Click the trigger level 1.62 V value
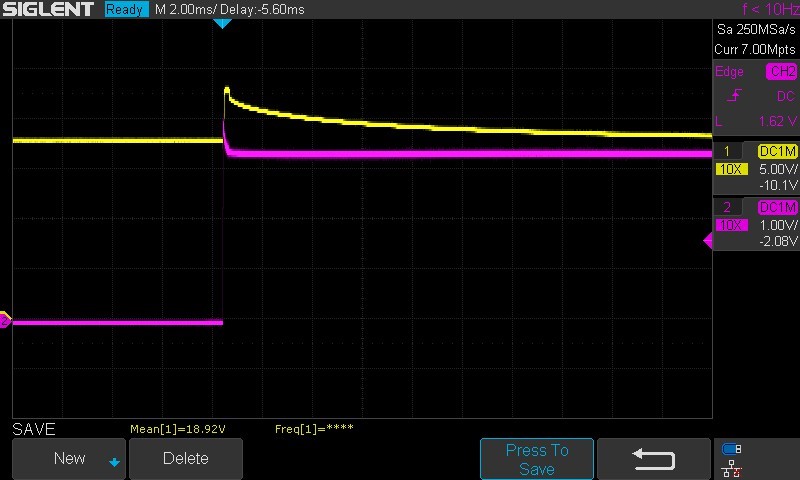 [778, 121]
